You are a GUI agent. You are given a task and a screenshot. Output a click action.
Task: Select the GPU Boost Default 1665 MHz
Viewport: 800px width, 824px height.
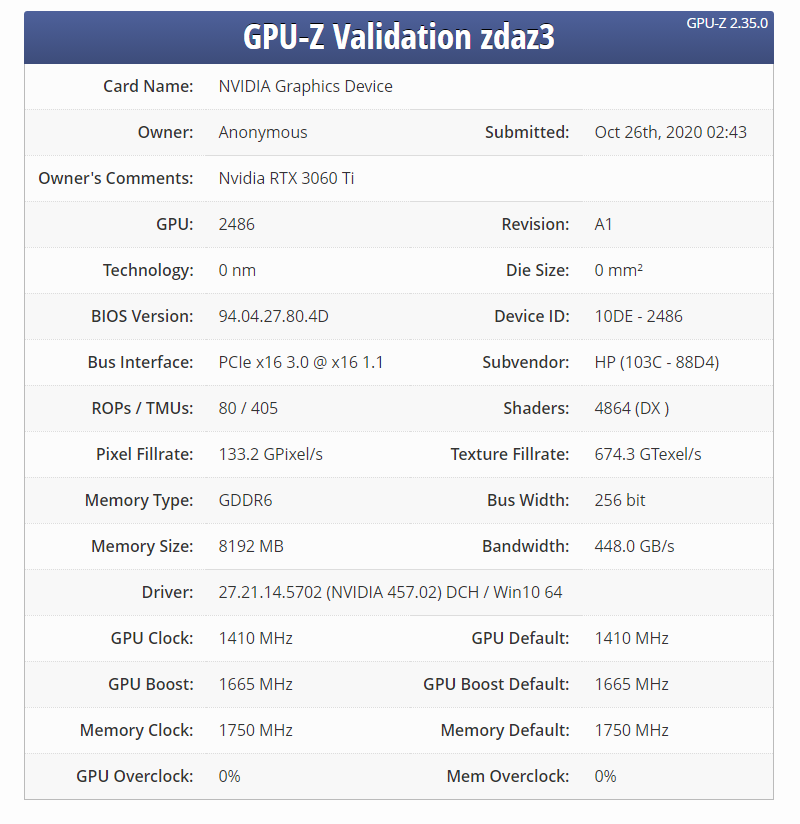click(x=631, y=684)
